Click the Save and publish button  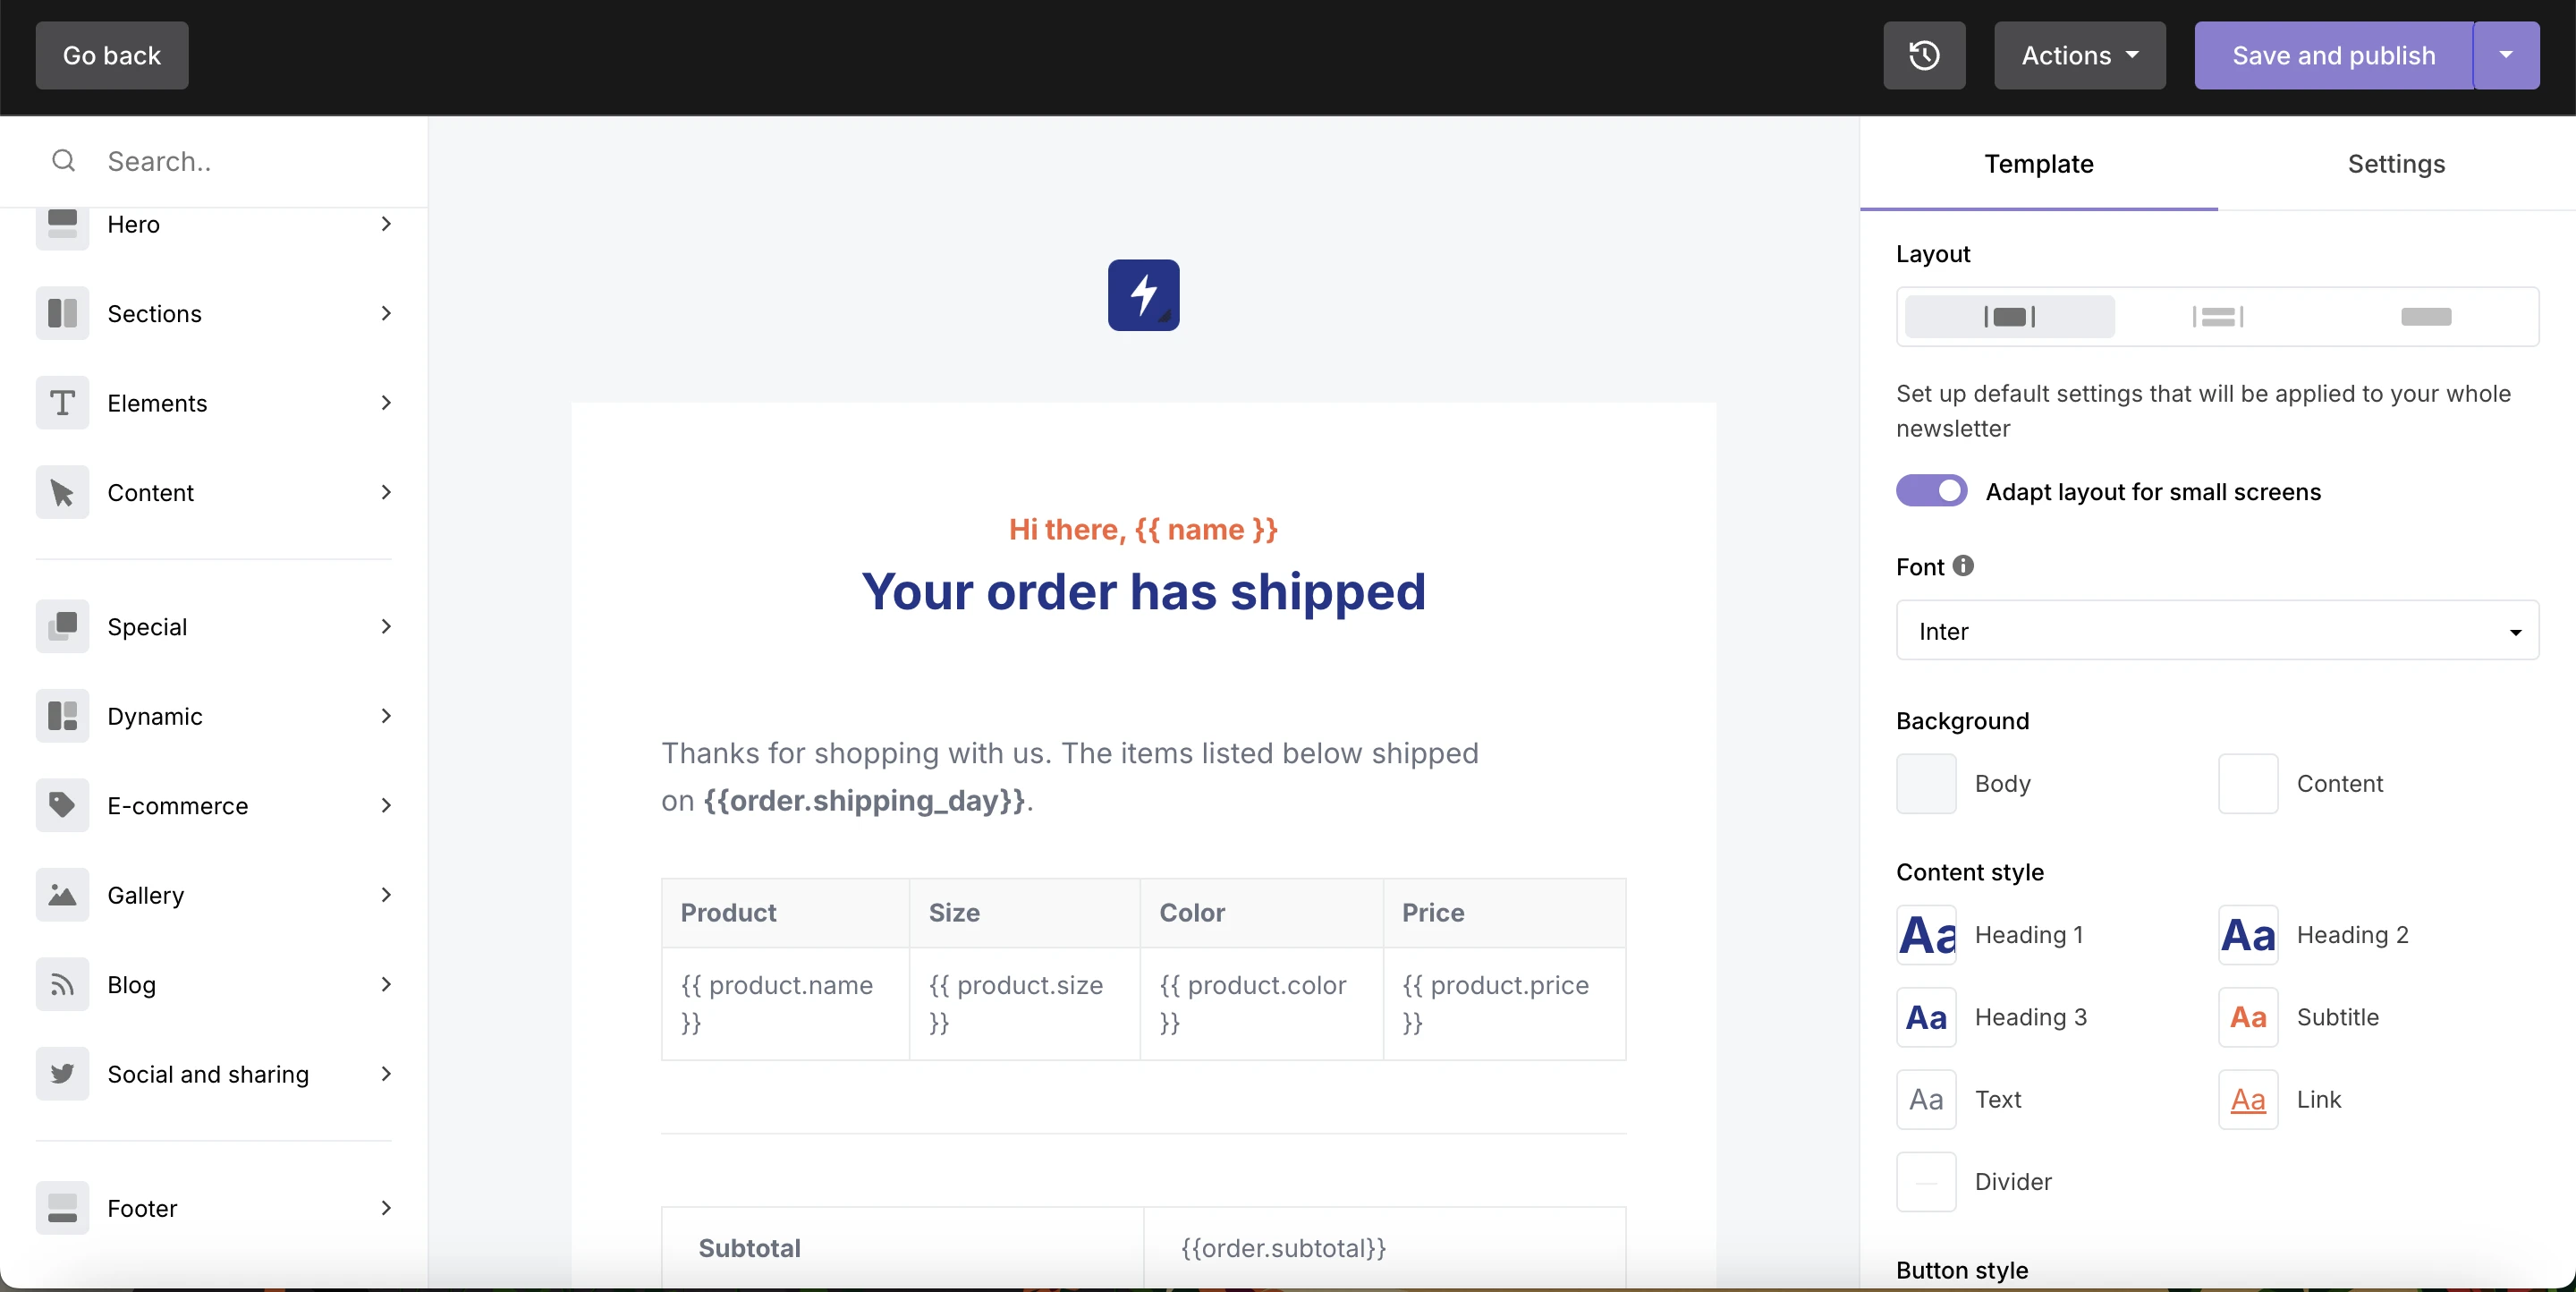[x=2333, y=56]
